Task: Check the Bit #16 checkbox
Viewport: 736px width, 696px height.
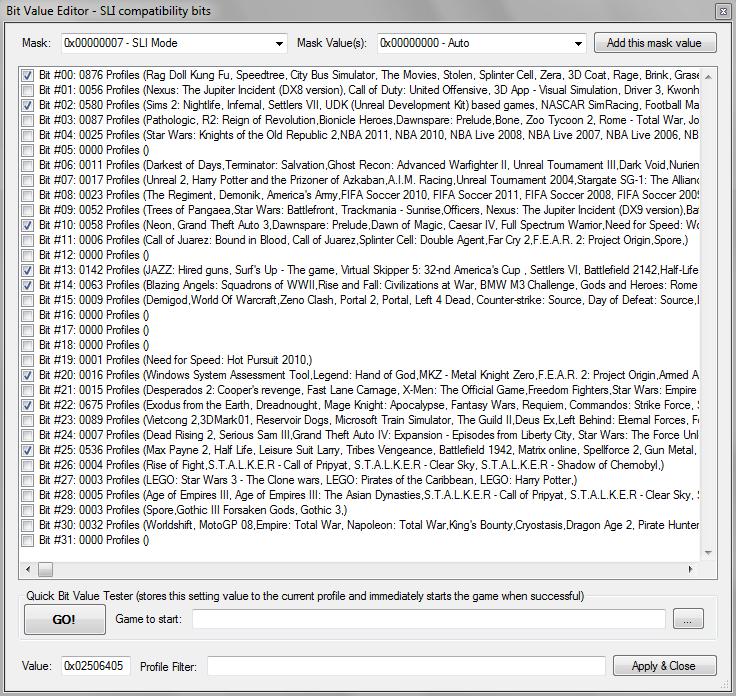Action: coord(28,315)
